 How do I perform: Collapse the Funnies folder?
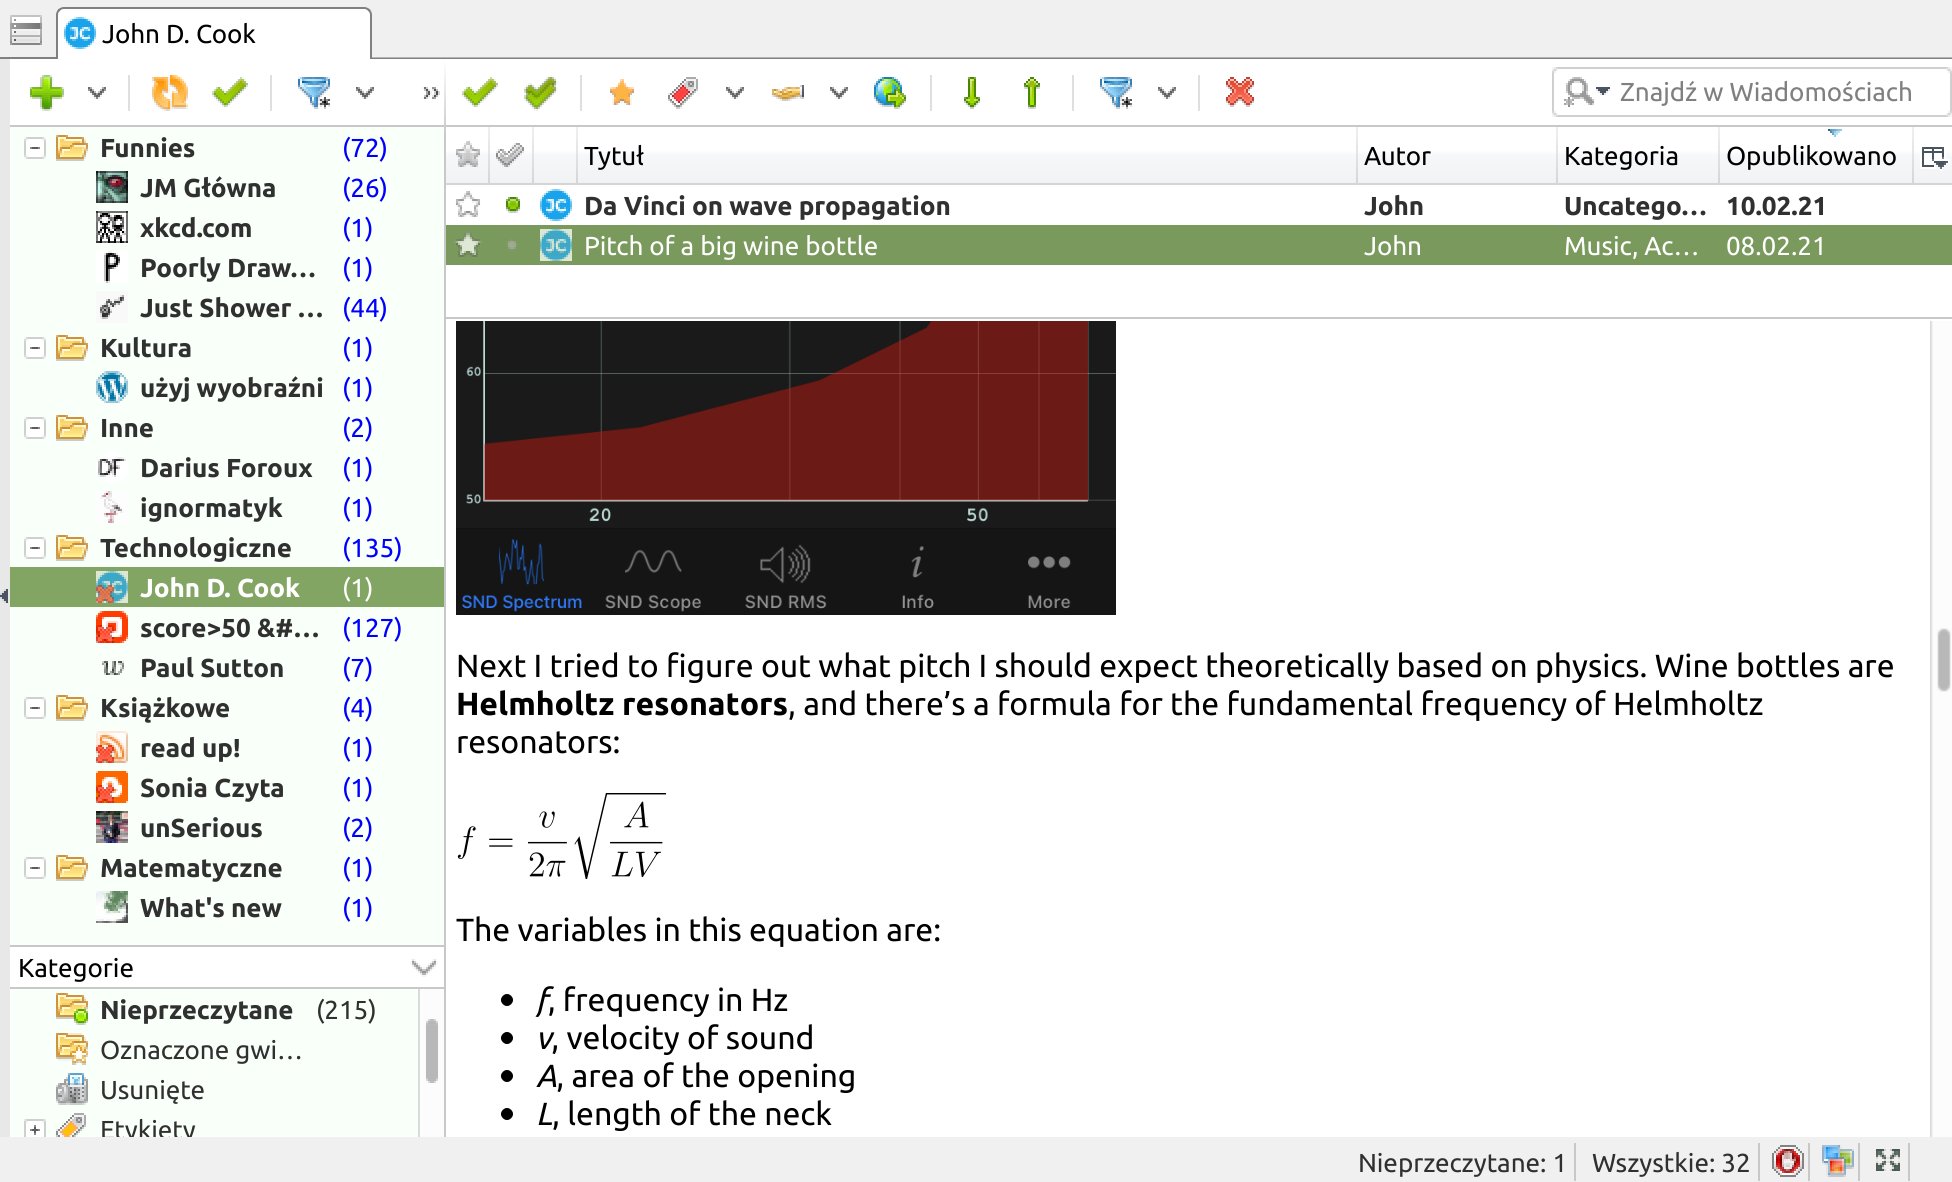(x=35, y=148)
